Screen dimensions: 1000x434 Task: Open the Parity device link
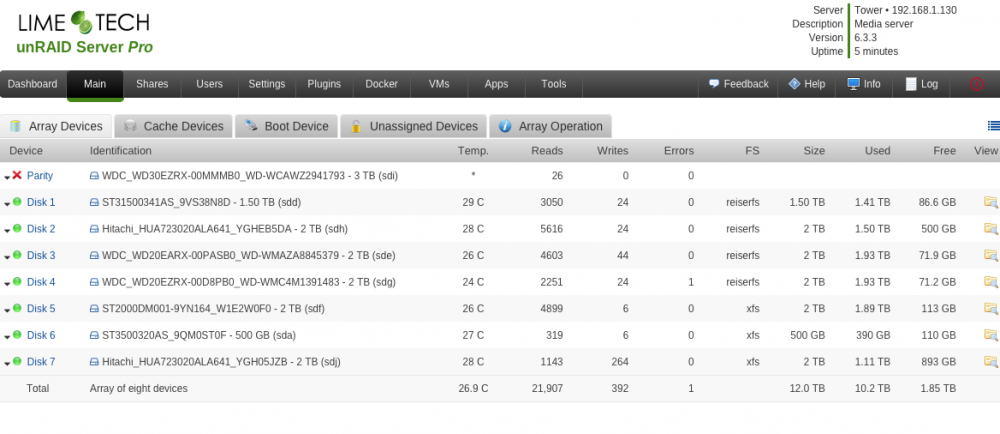point(40,176)
